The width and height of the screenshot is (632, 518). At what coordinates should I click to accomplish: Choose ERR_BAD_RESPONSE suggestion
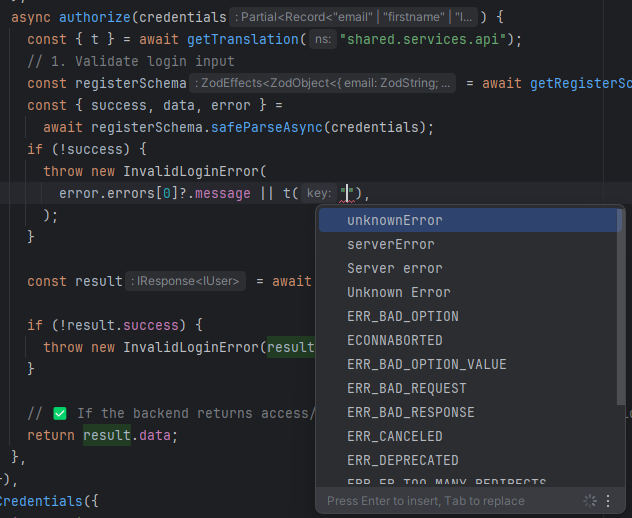(468, 412)
